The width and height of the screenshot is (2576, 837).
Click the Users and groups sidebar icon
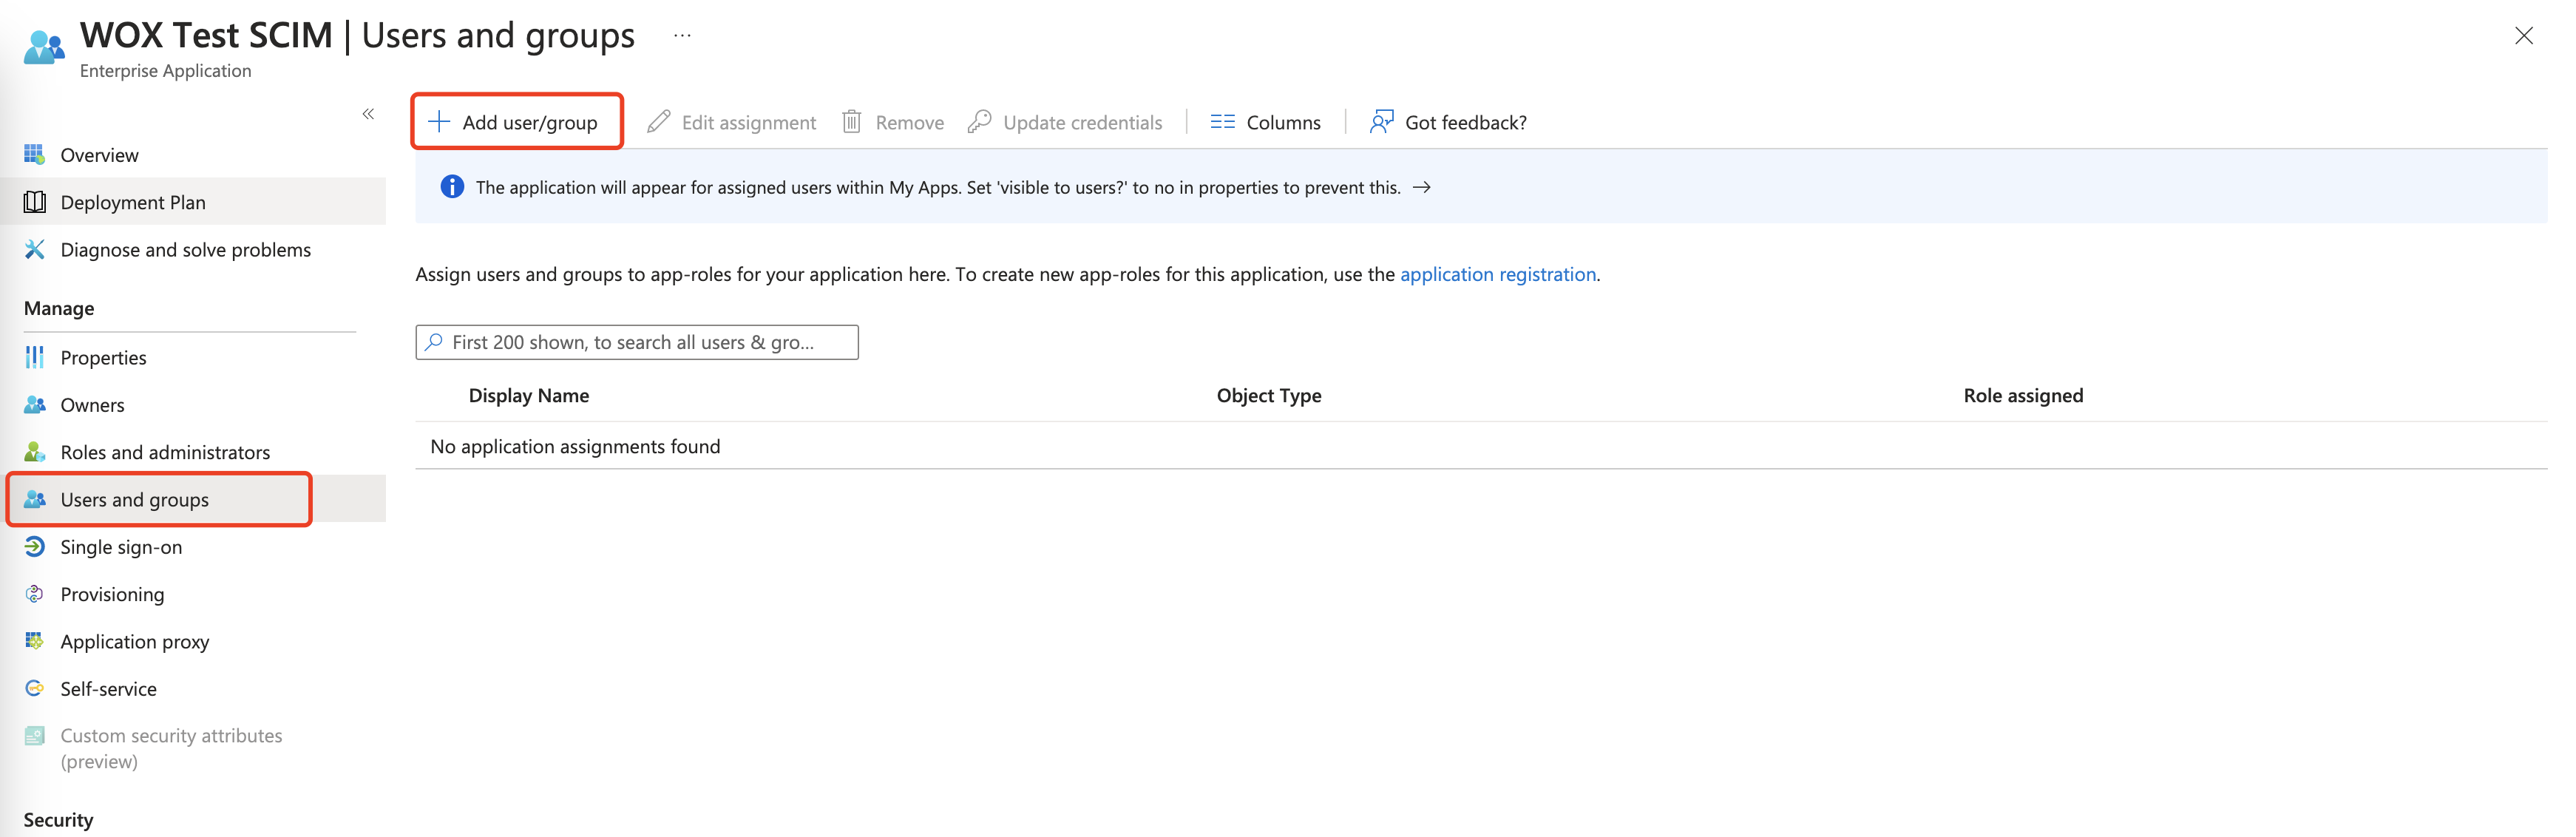coord(34,499)
